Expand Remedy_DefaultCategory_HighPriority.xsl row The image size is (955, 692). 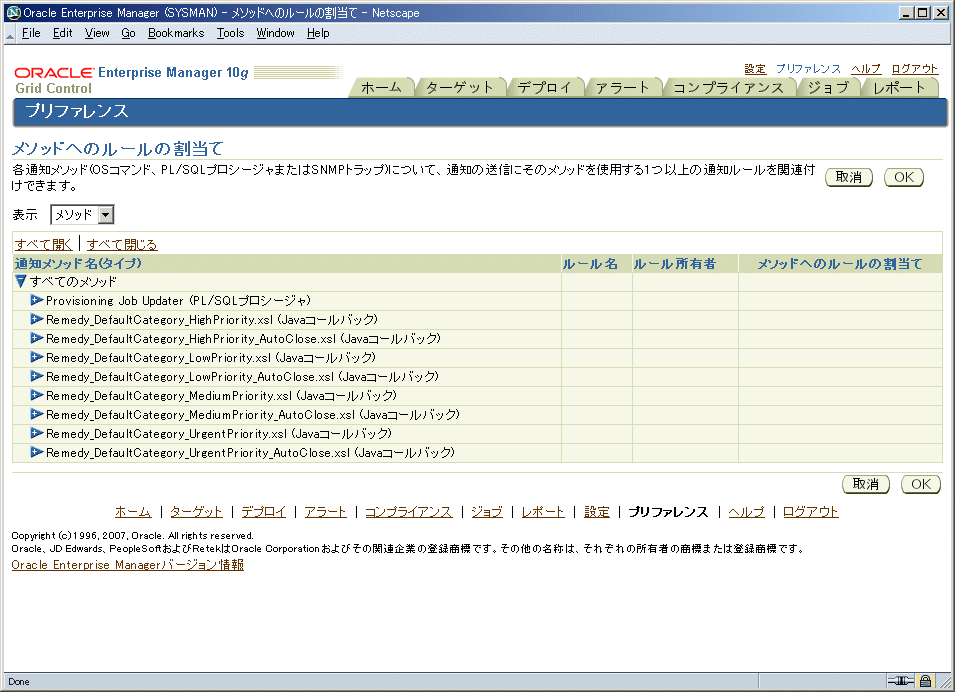click(x=37, y=319)
